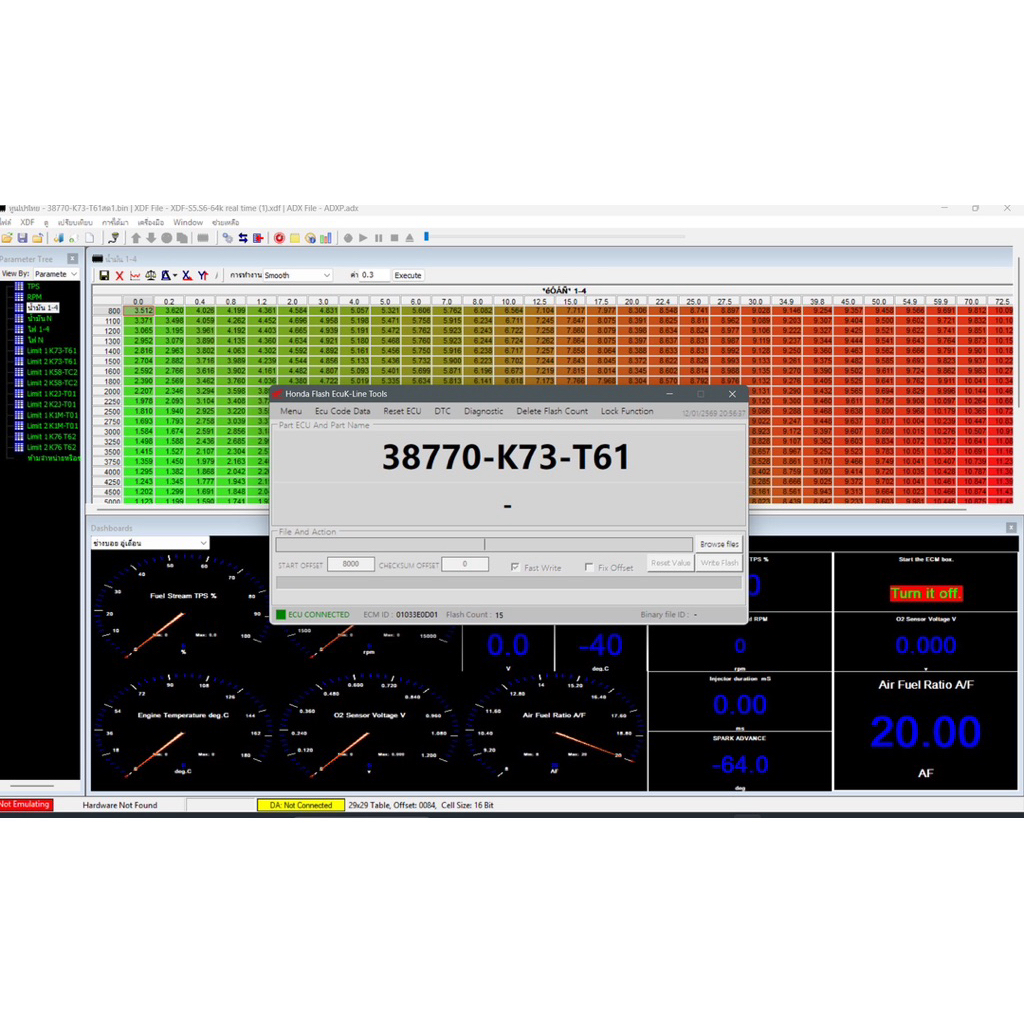
Task: Open the DTC menu
Action: point(442,411)
